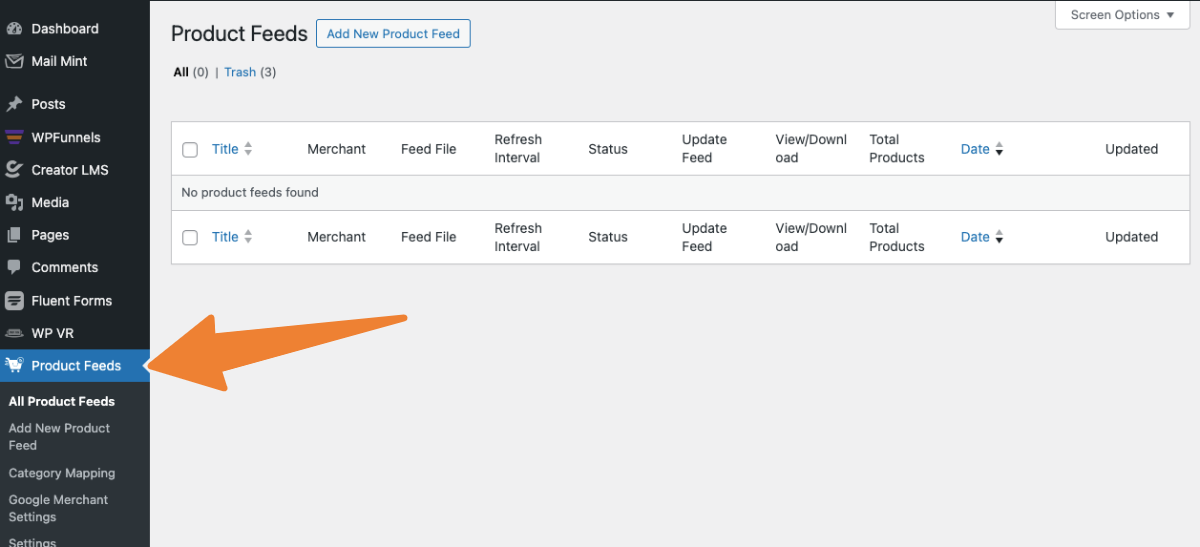Click Date sort arrow in table header
Viewport: 1200px width, 547px height.
999,150
